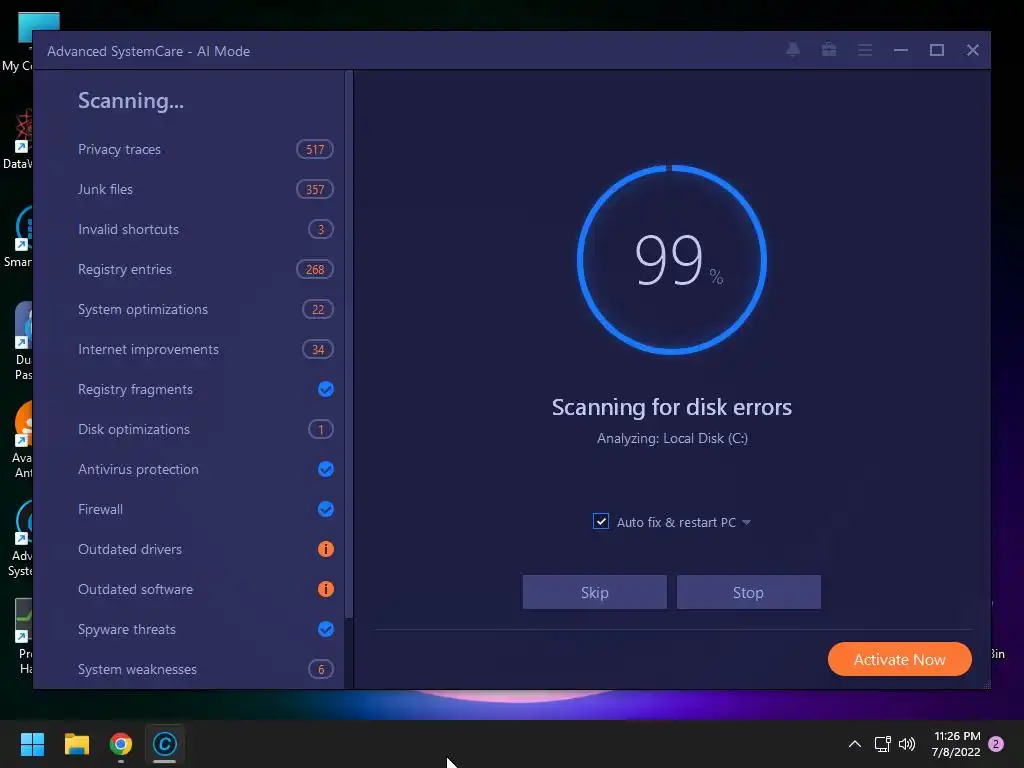Click the Activate Now button
Viewport: 1024px width, 768px height.
coord(899,659)
